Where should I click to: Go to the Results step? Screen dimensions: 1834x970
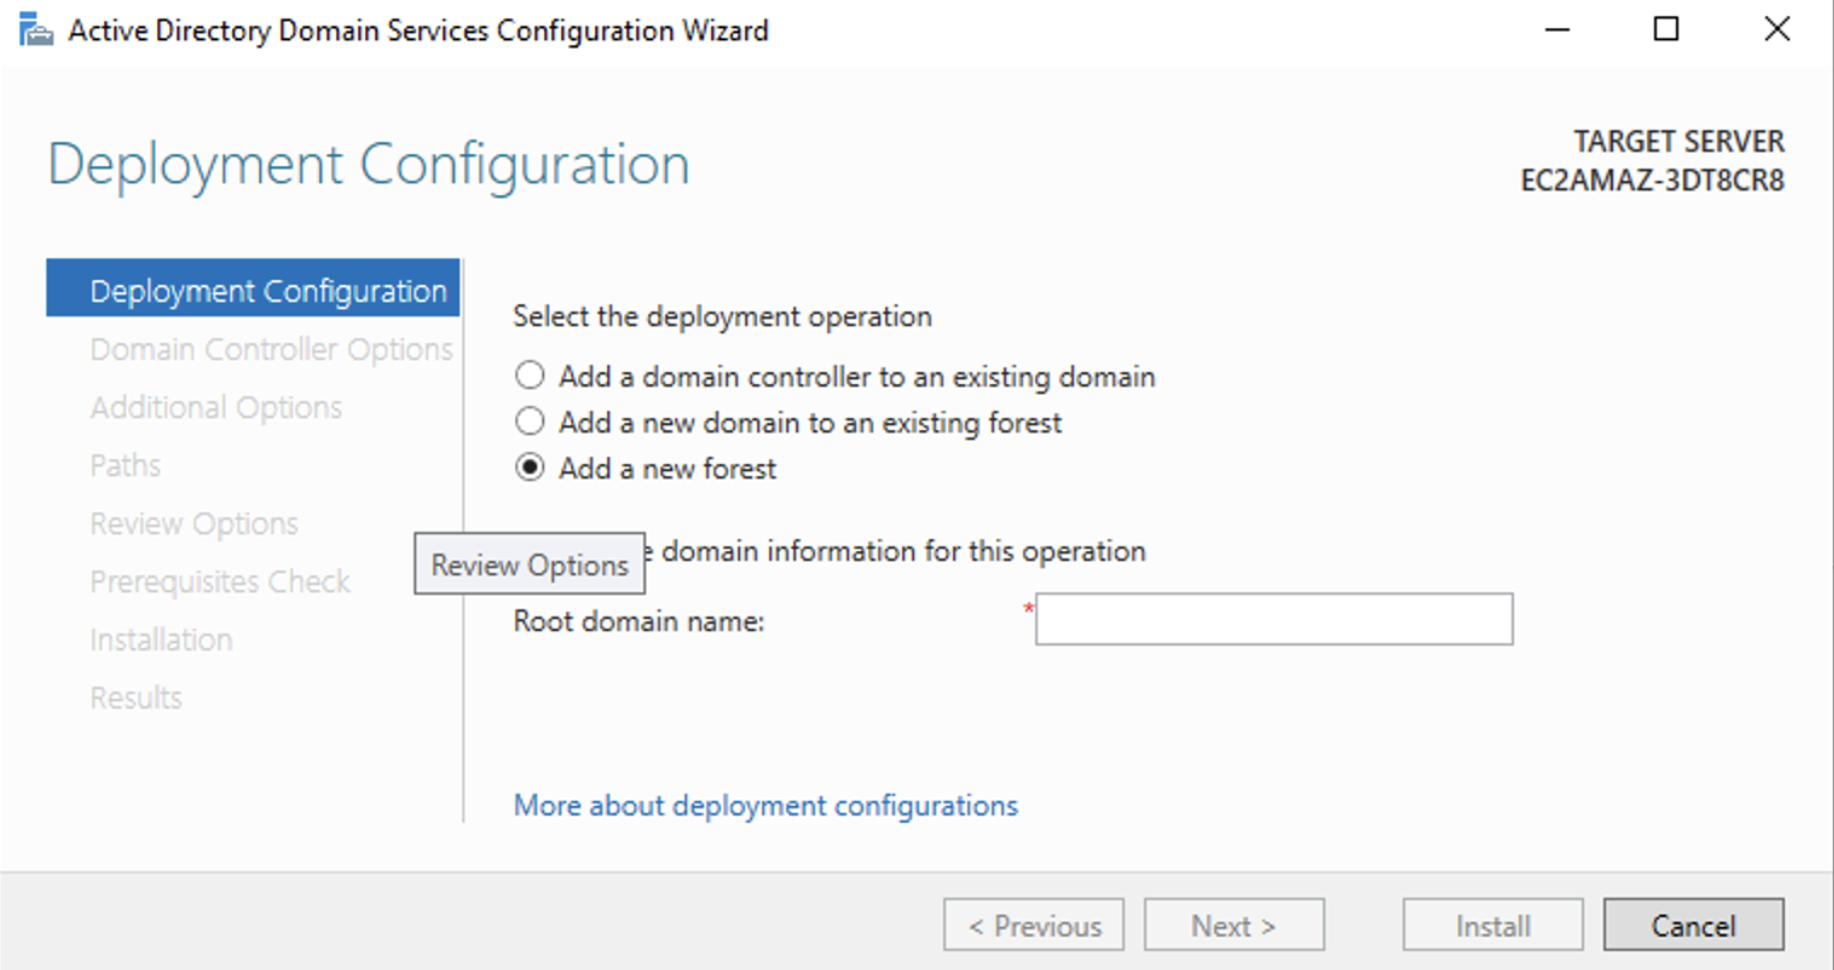pos(136,697)
